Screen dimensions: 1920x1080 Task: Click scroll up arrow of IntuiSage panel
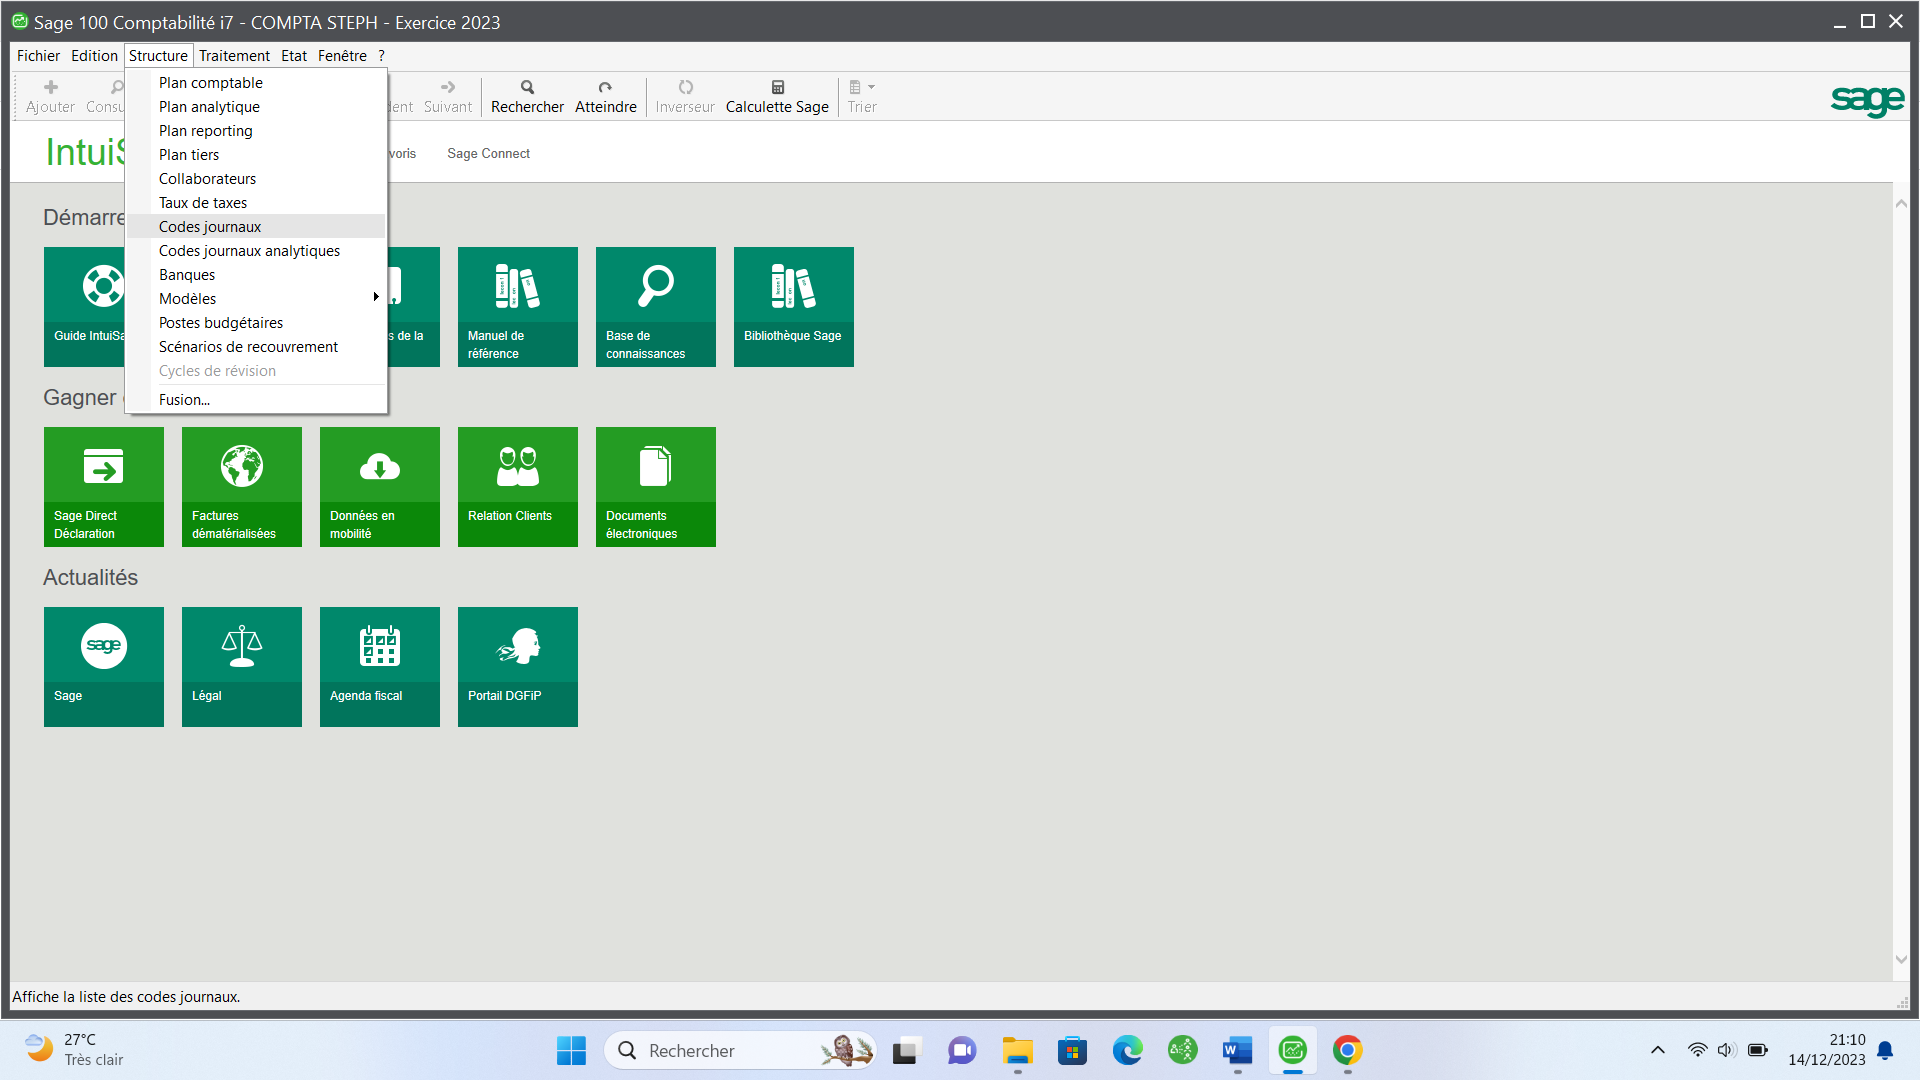click(x=1901, y=204)
